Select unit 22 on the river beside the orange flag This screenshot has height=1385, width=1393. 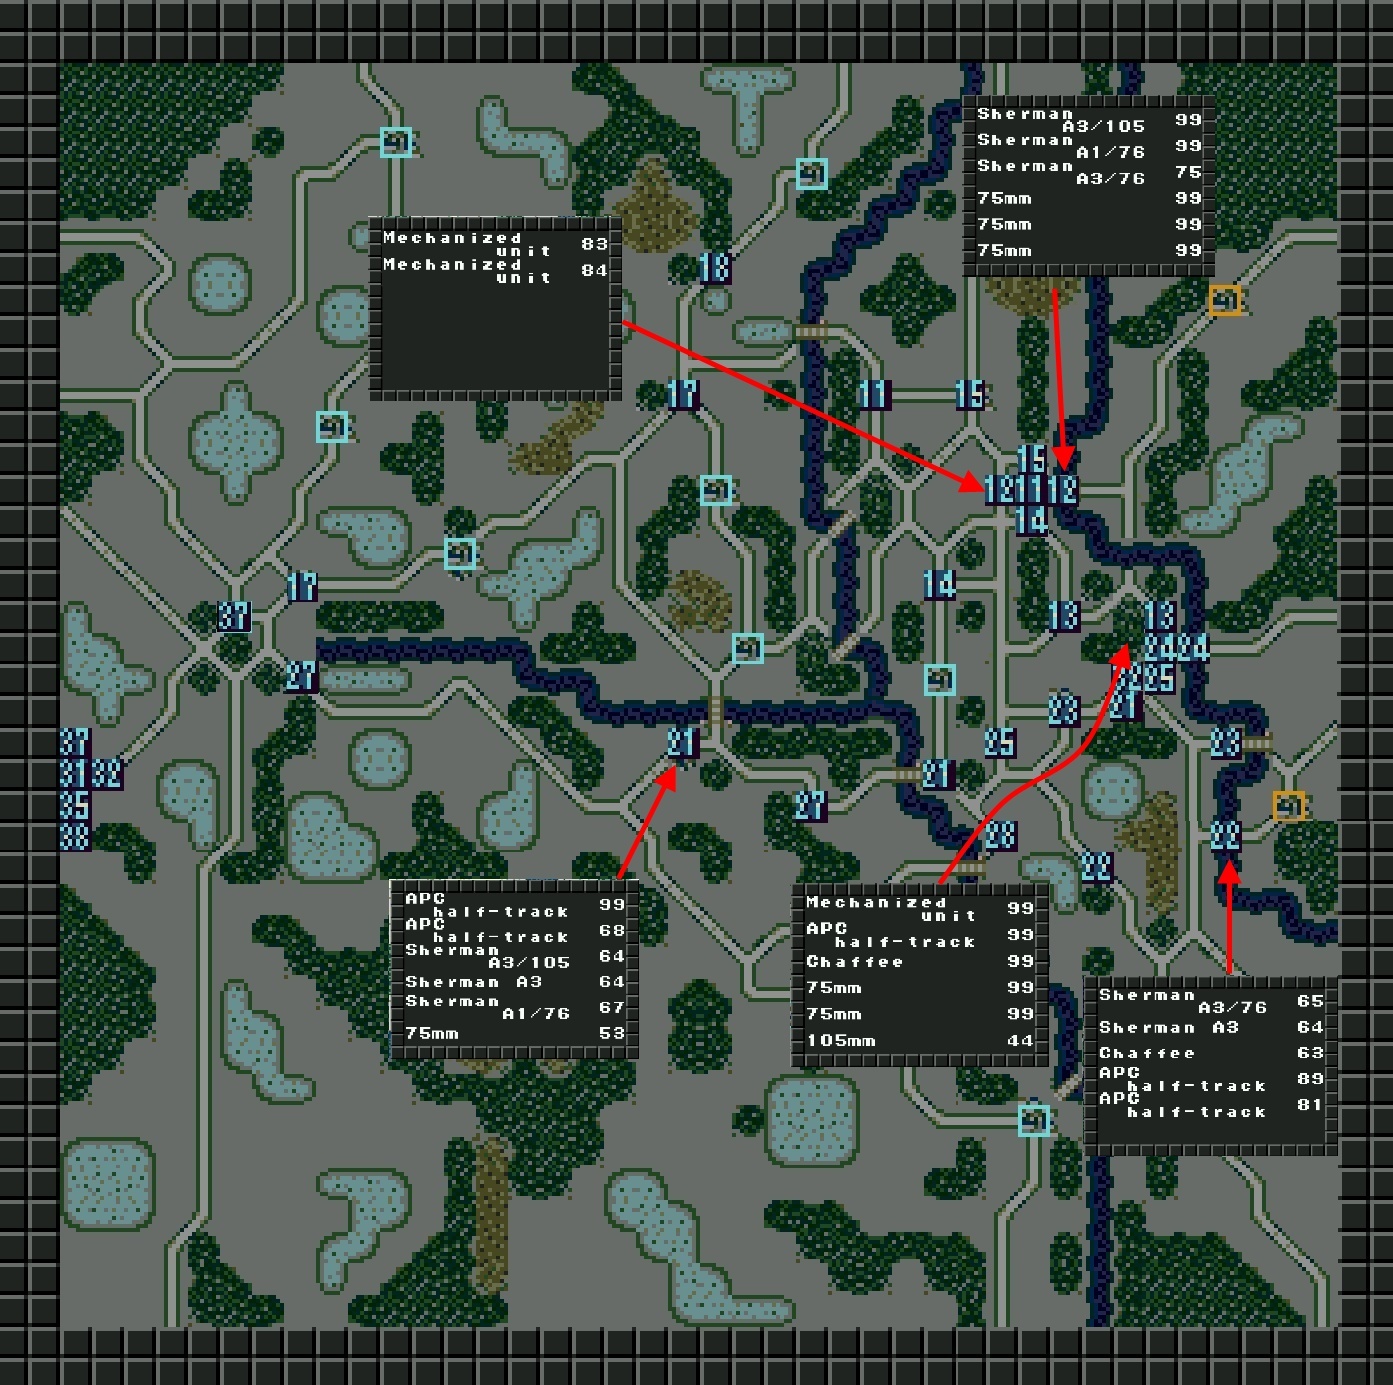click(1225, 836)
